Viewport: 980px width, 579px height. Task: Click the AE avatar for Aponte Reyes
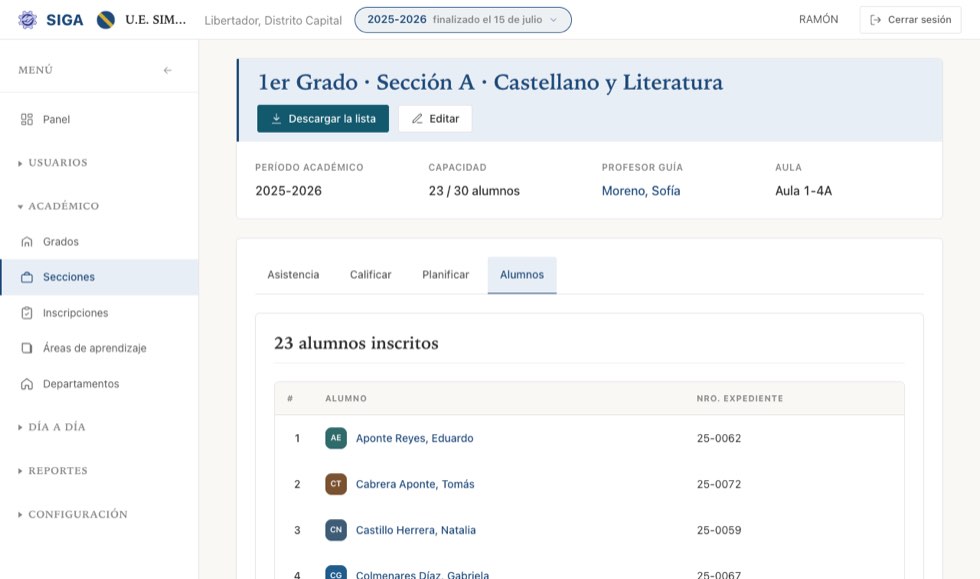(x=336, y=438)
